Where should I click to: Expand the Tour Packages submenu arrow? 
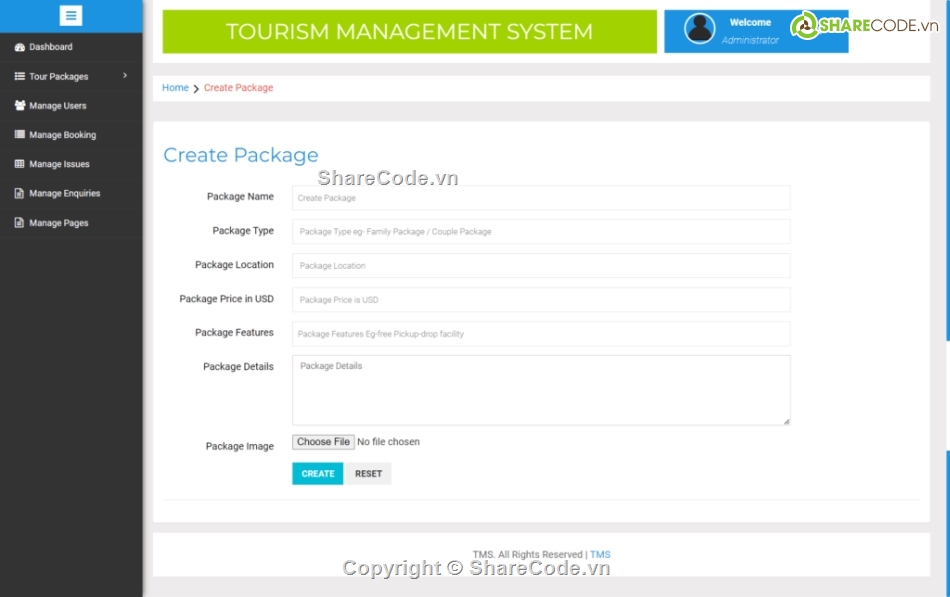coord(125,76)
